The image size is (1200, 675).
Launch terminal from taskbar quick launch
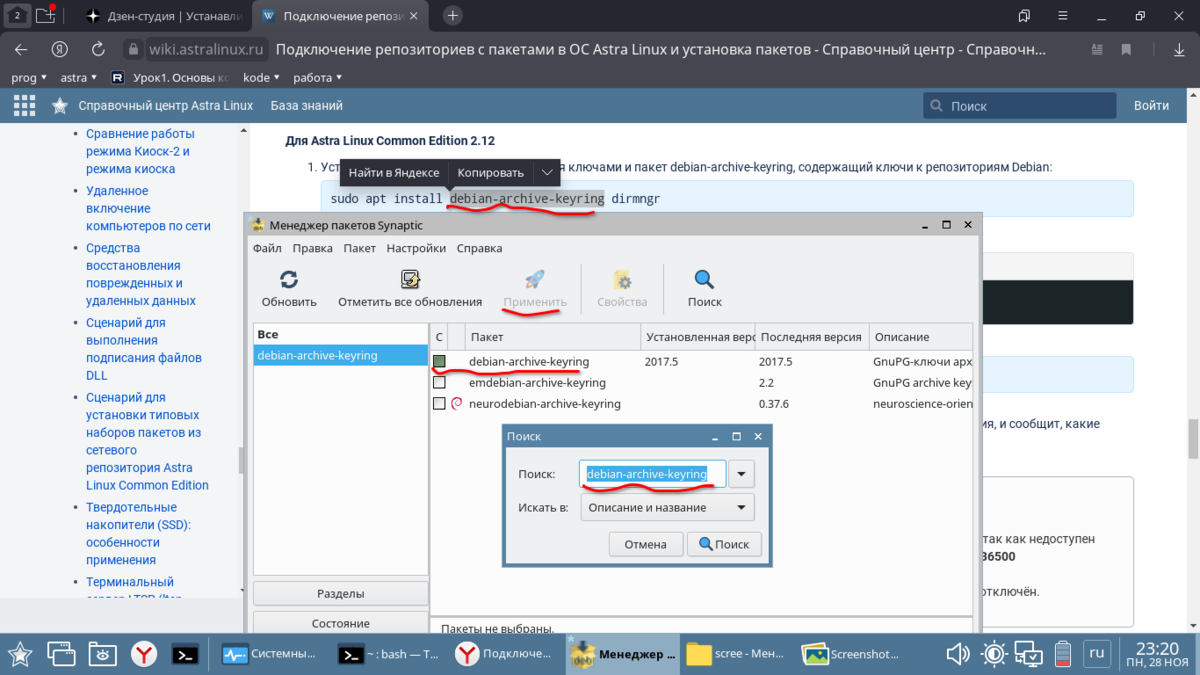185,655
